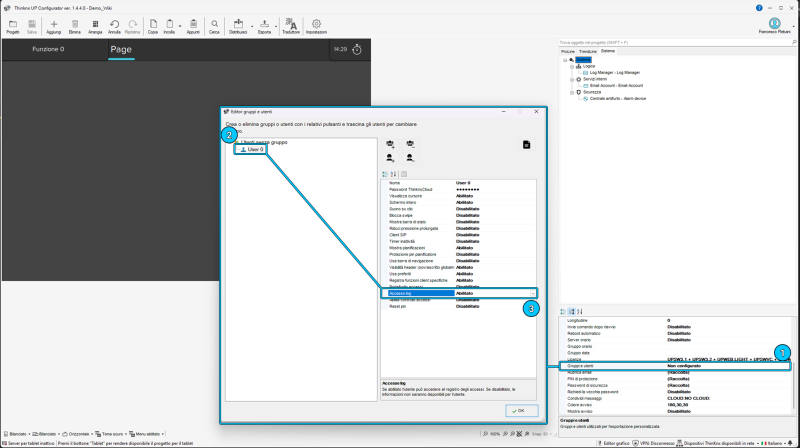Select Email Account tree item
Image resolution: width=800 pixels, height=448 pixels.
pyautogui.click(x=616, y=86)
